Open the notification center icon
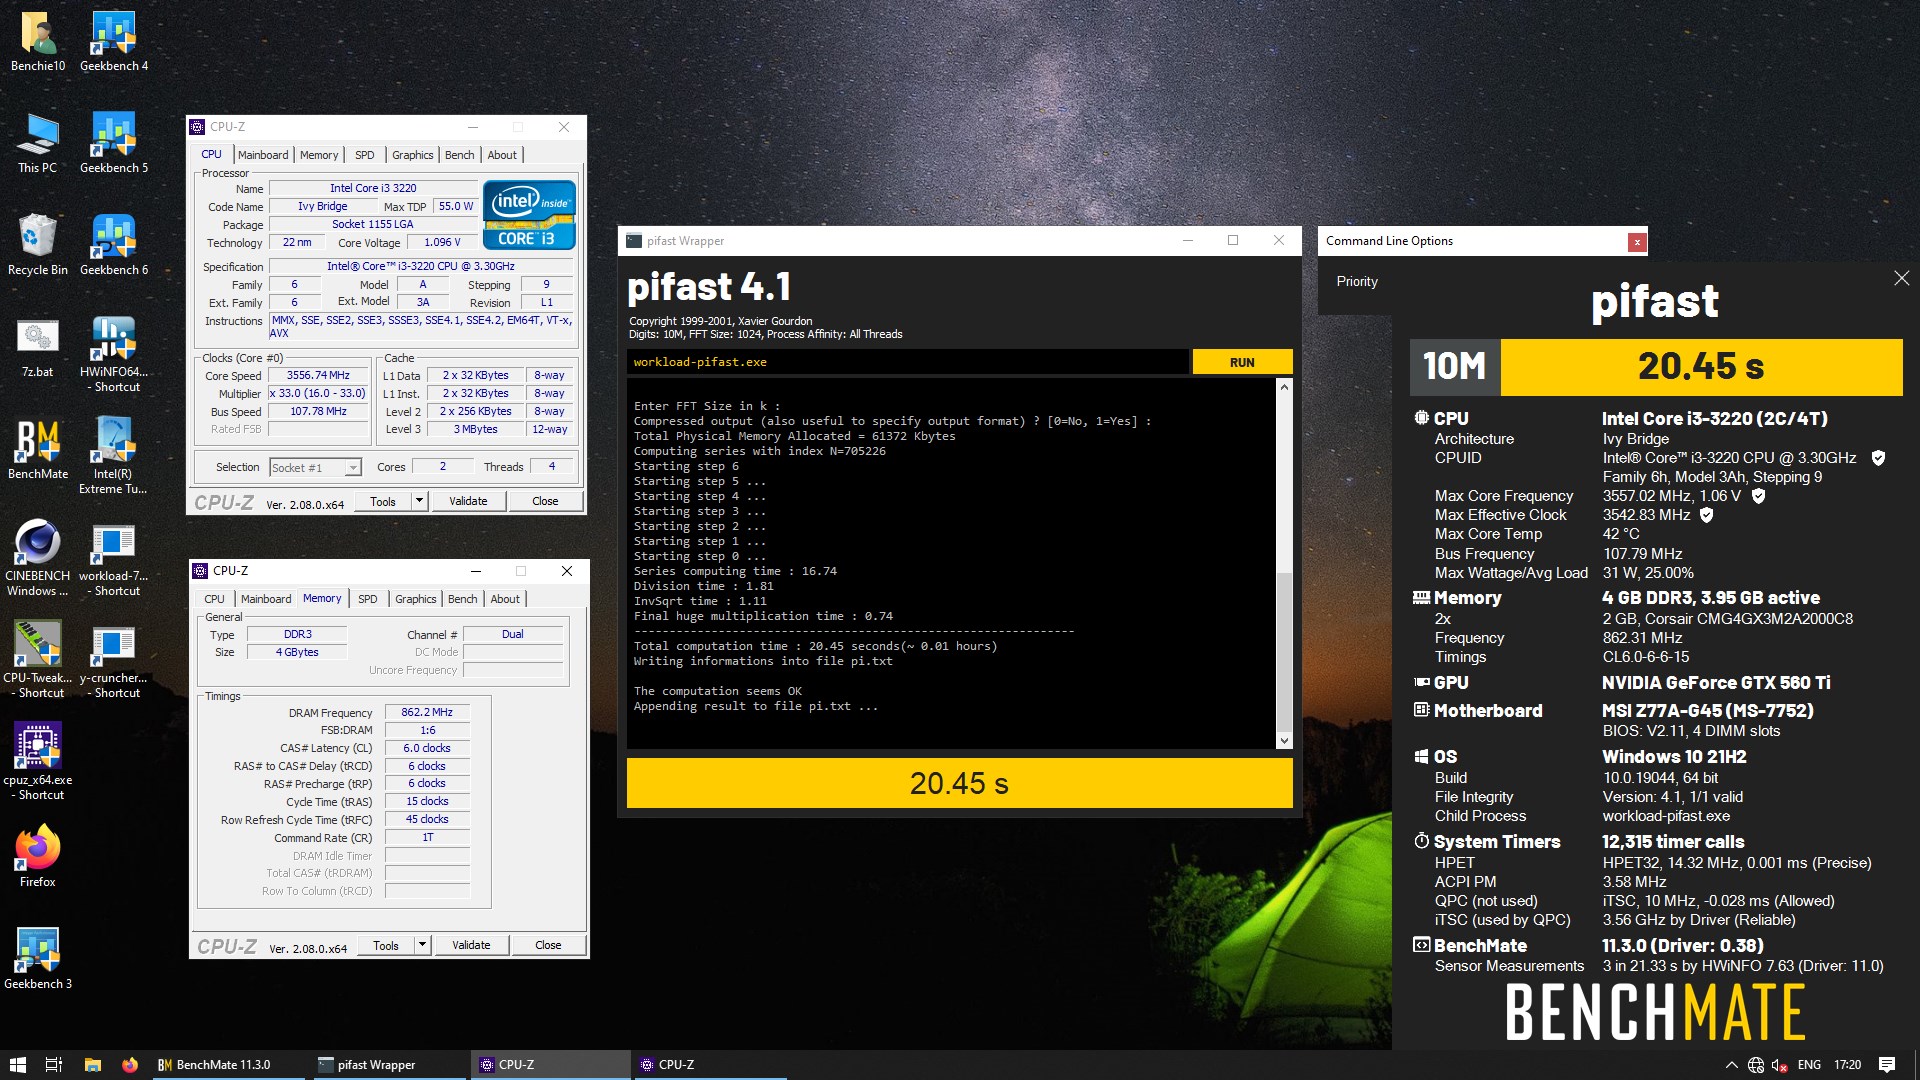Image resolution: width=1920 pixels, height=1080 pixels. point(1887,1065)
